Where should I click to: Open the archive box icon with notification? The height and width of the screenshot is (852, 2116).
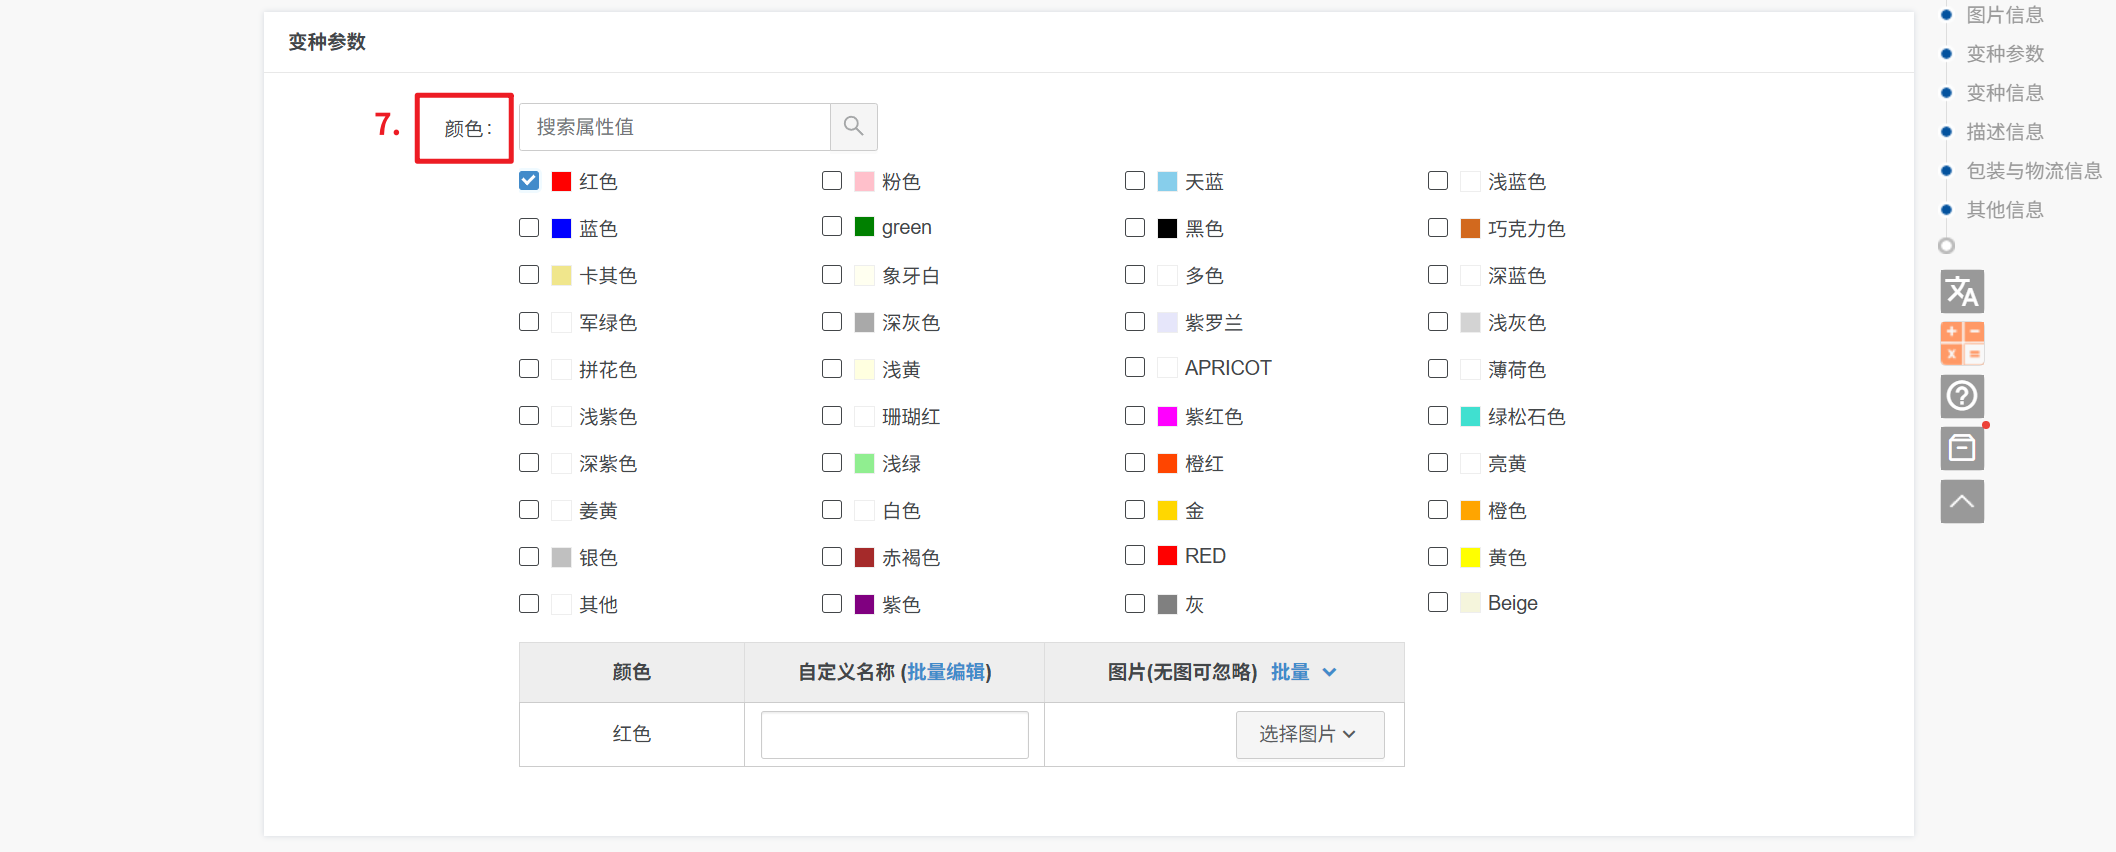[x=1961, y=448]
